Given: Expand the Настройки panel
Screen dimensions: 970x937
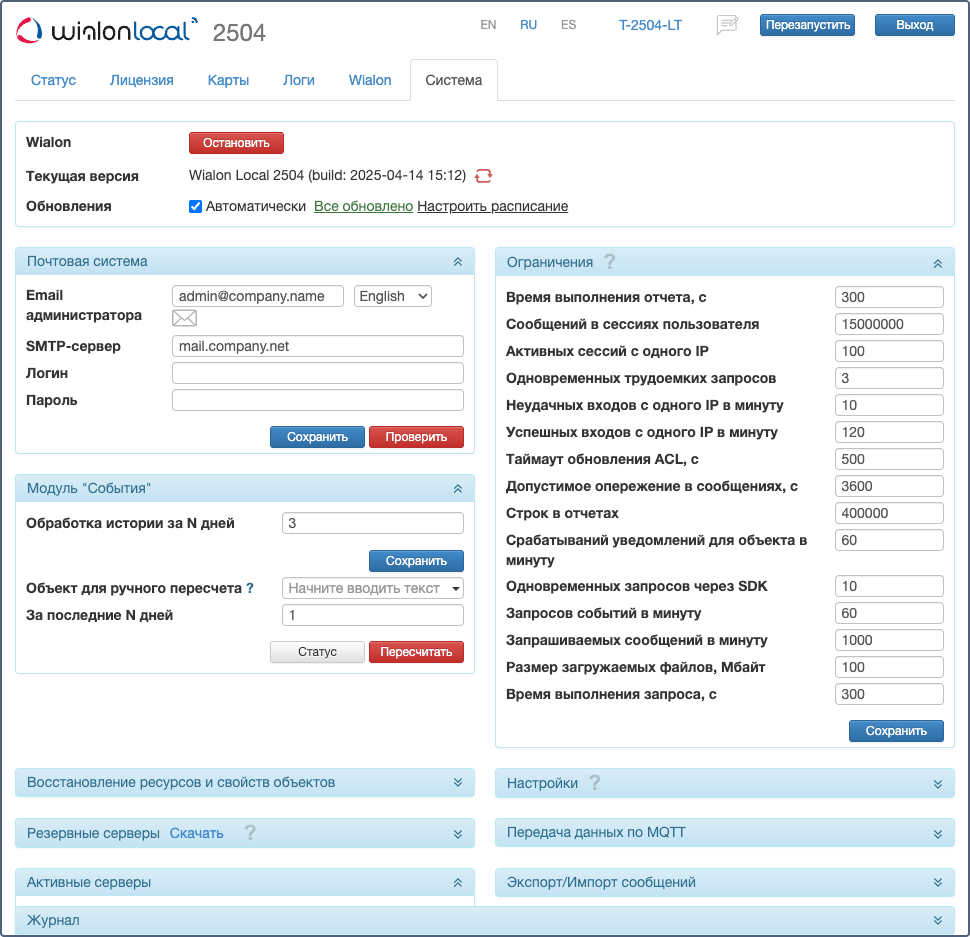Looking at the screenshot, I should [938, 784].
